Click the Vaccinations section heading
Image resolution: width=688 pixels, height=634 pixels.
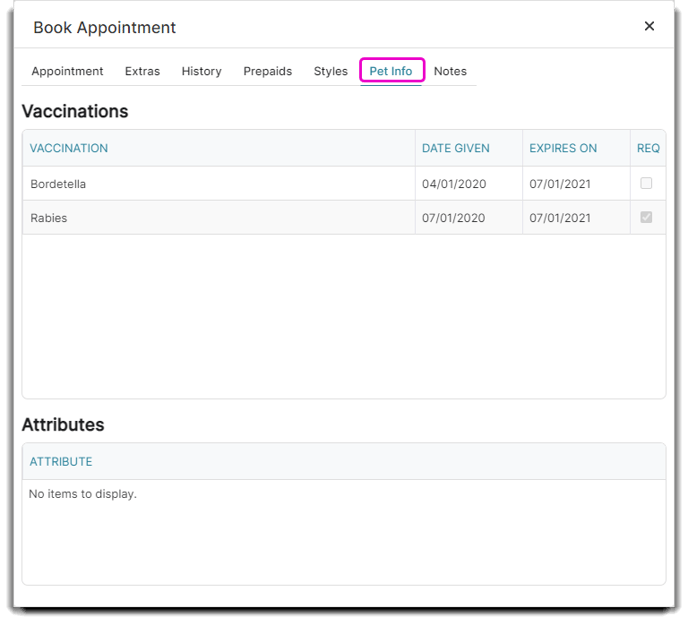[75, 111]
